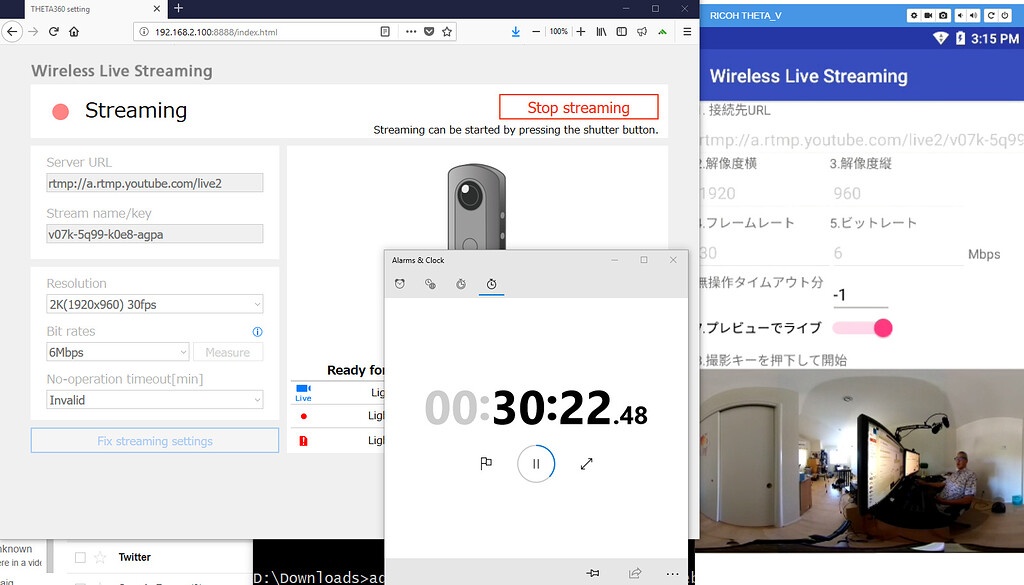The height and width of the screenshot is (585, 1024).
Task: Check the checkbox beside Twitter bookmark
Action: (79, 557)
